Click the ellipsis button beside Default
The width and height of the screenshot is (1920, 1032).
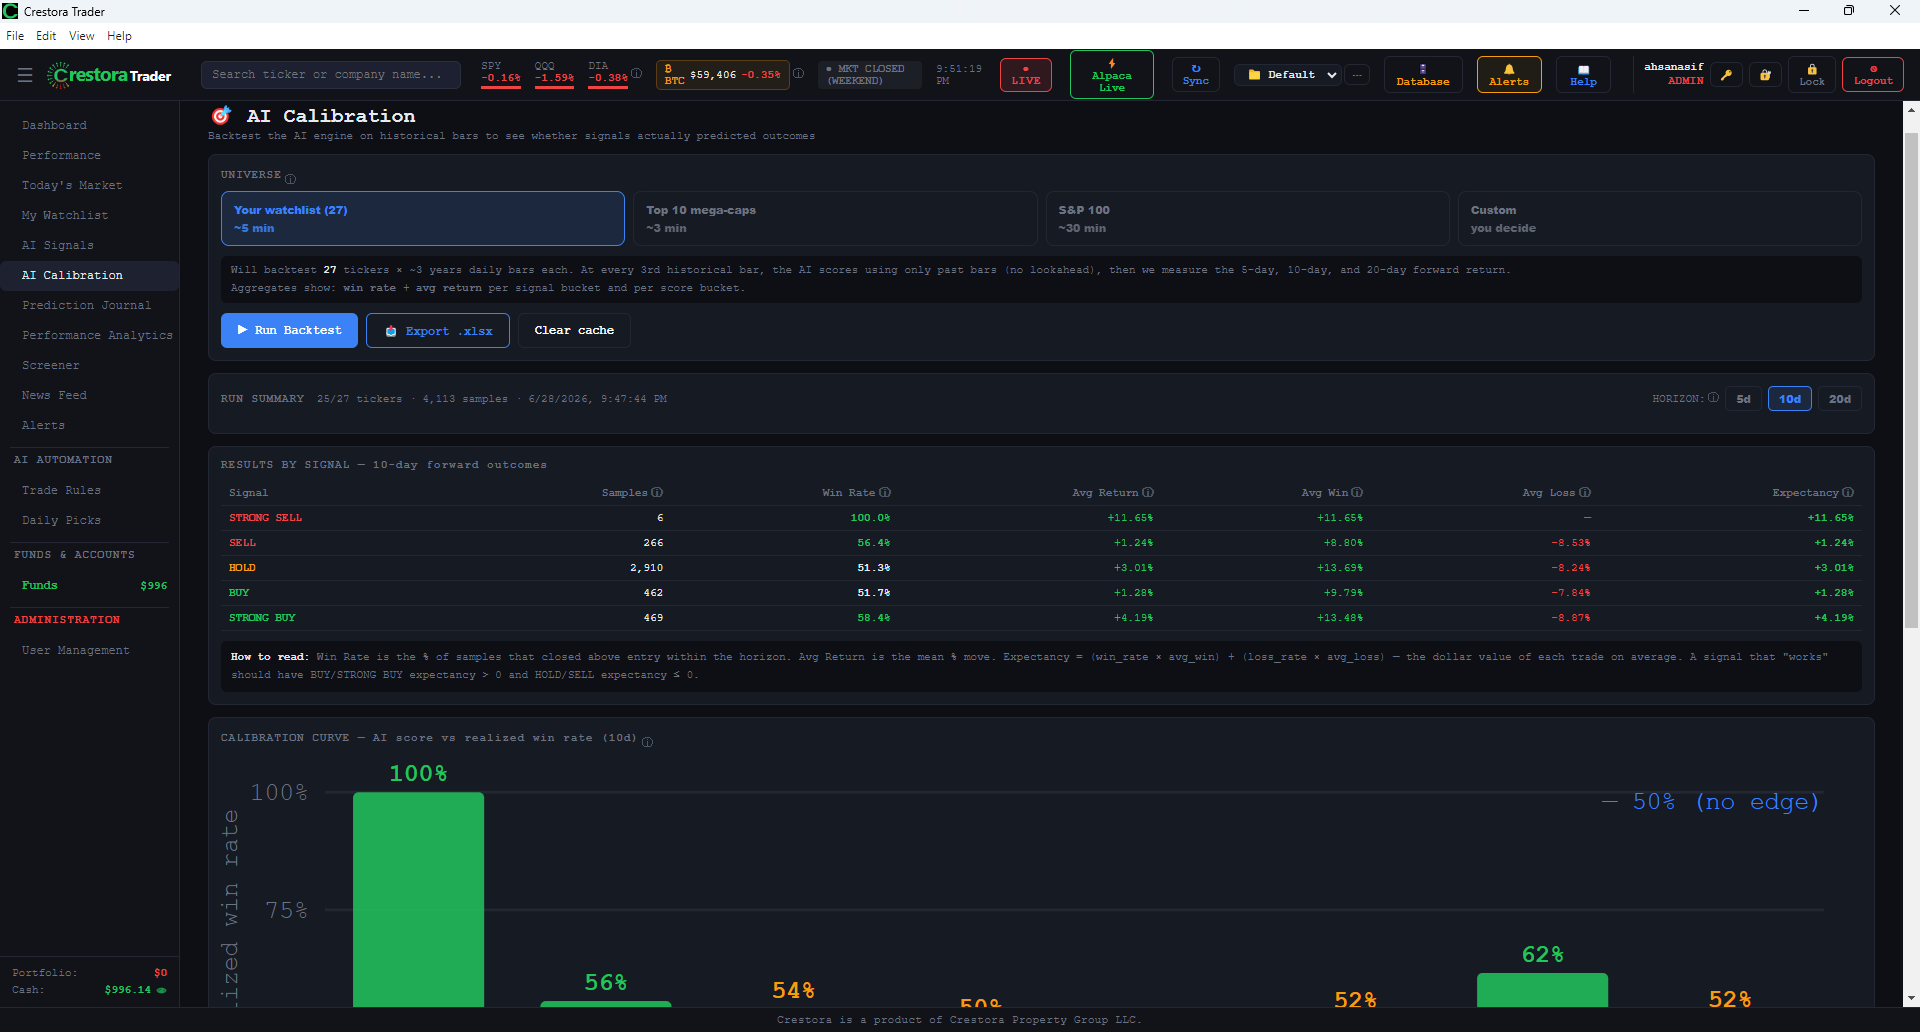(1357, 75)
